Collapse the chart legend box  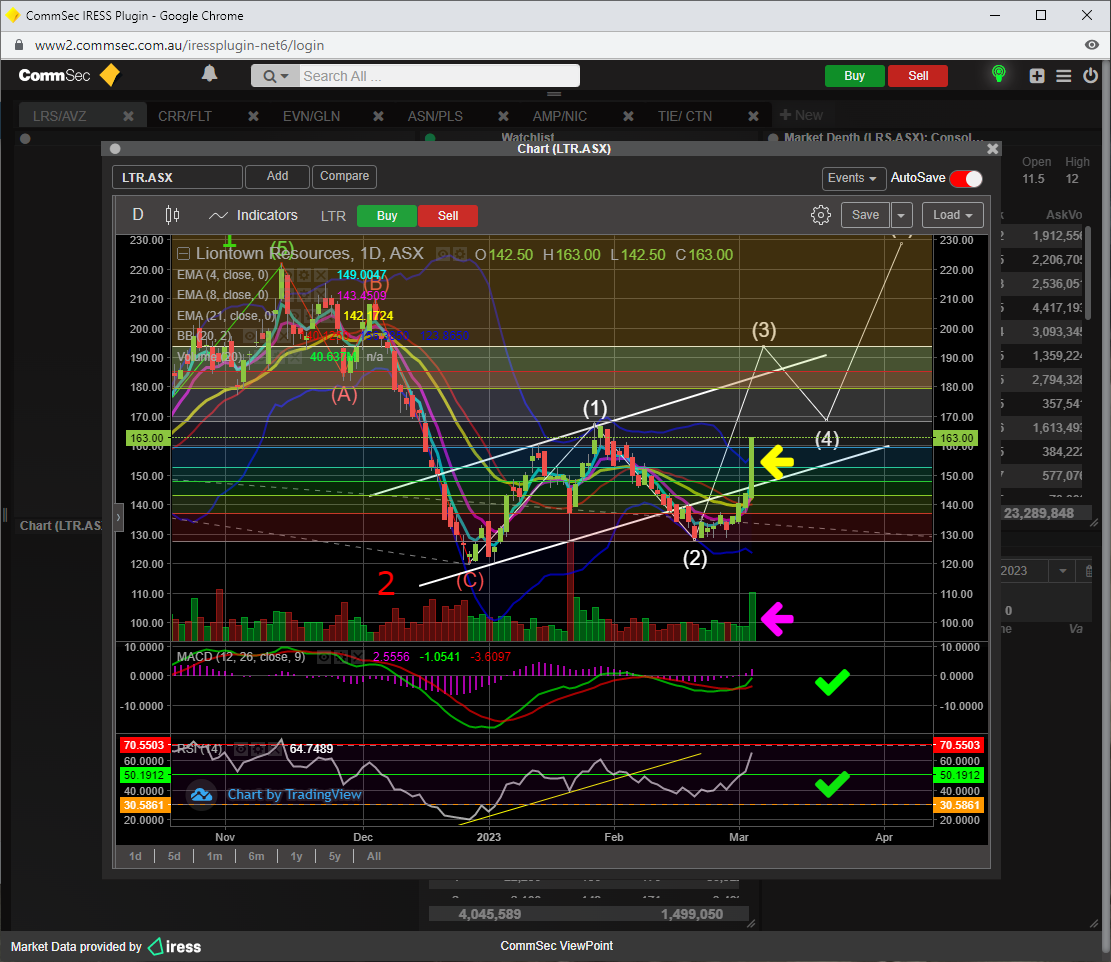184,254
